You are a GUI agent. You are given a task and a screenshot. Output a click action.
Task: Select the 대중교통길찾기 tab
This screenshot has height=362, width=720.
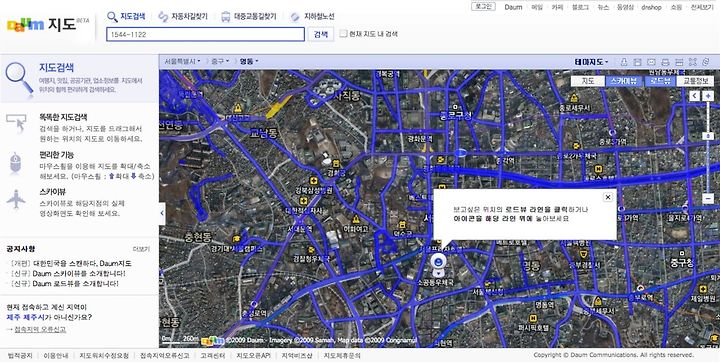point(255,17)
